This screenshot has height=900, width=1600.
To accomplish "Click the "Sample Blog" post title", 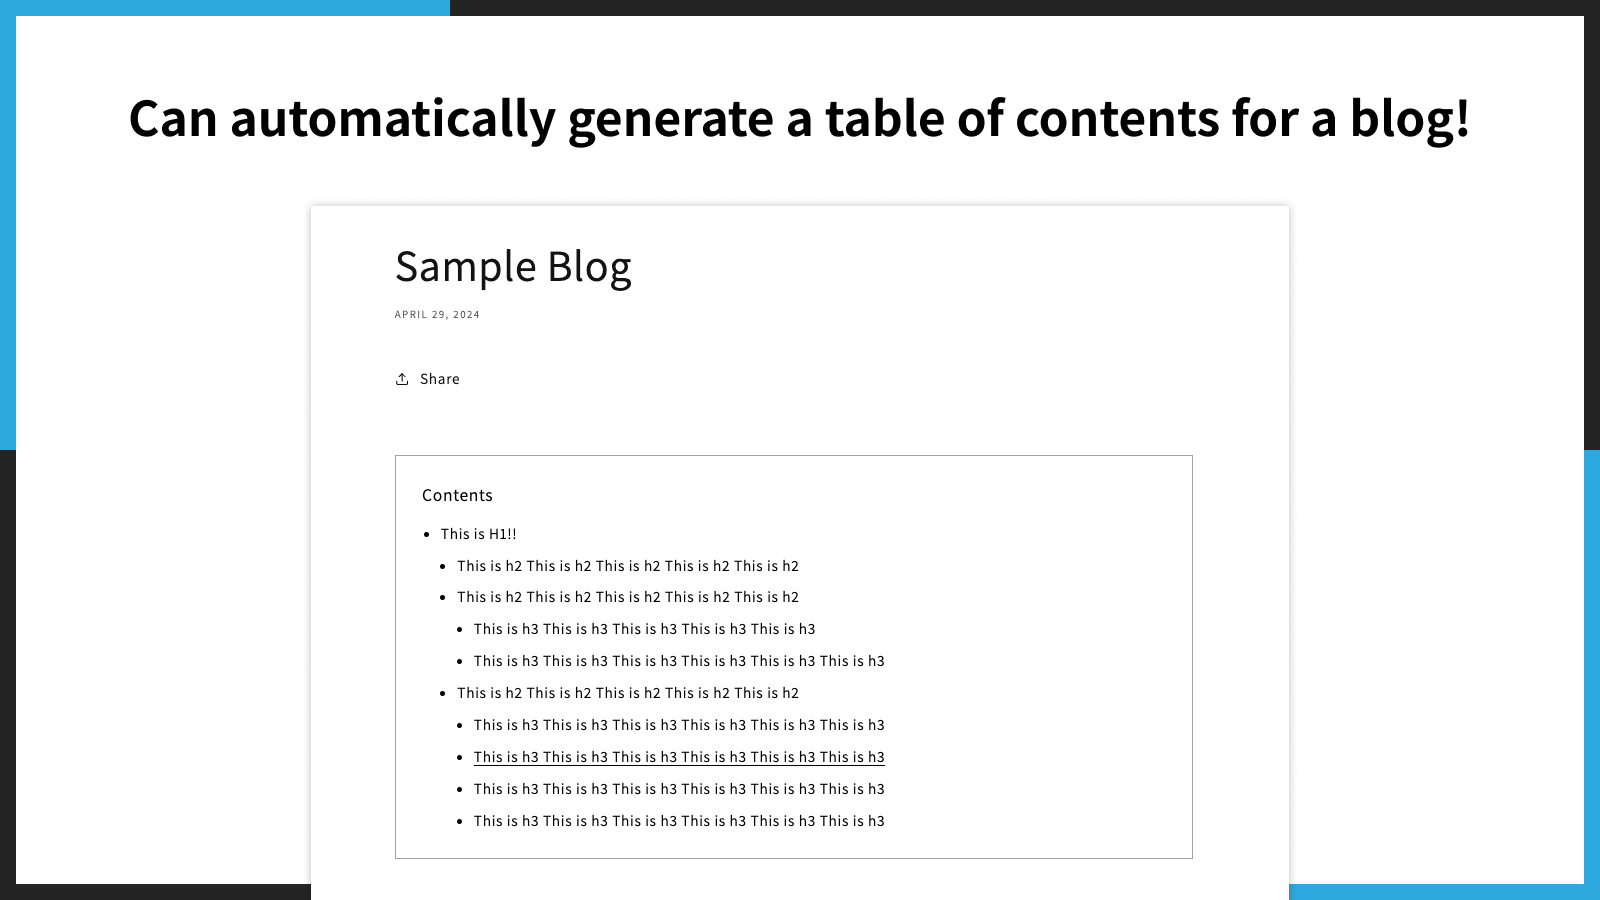I will [x=513, y=266].
